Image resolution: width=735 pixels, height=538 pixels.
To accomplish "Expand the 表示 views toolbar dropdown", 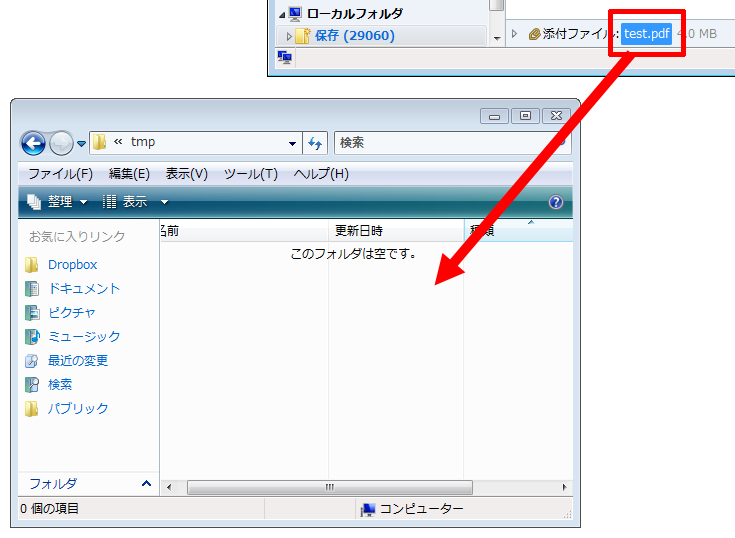I will pyautogui.click(x=164, y=202).
